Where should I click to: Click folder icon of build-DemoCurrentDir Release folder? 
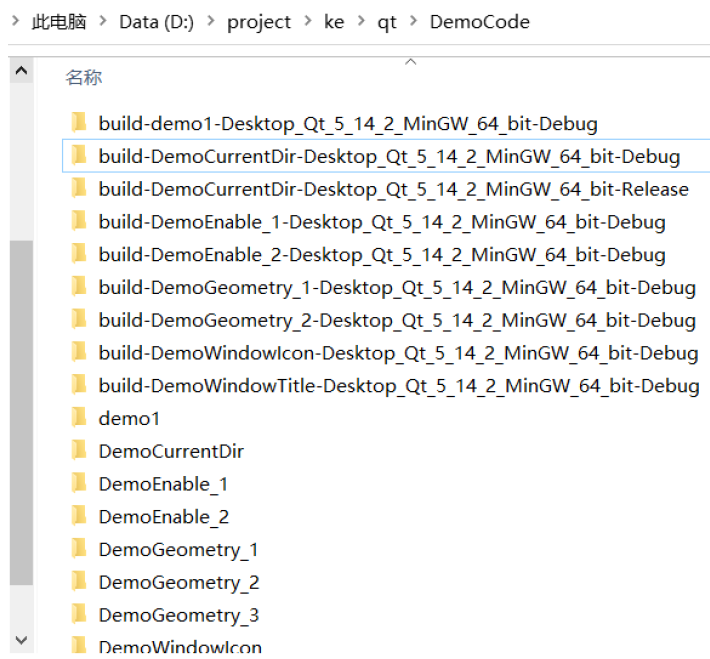pyautogui.click(x=79, y=188)
